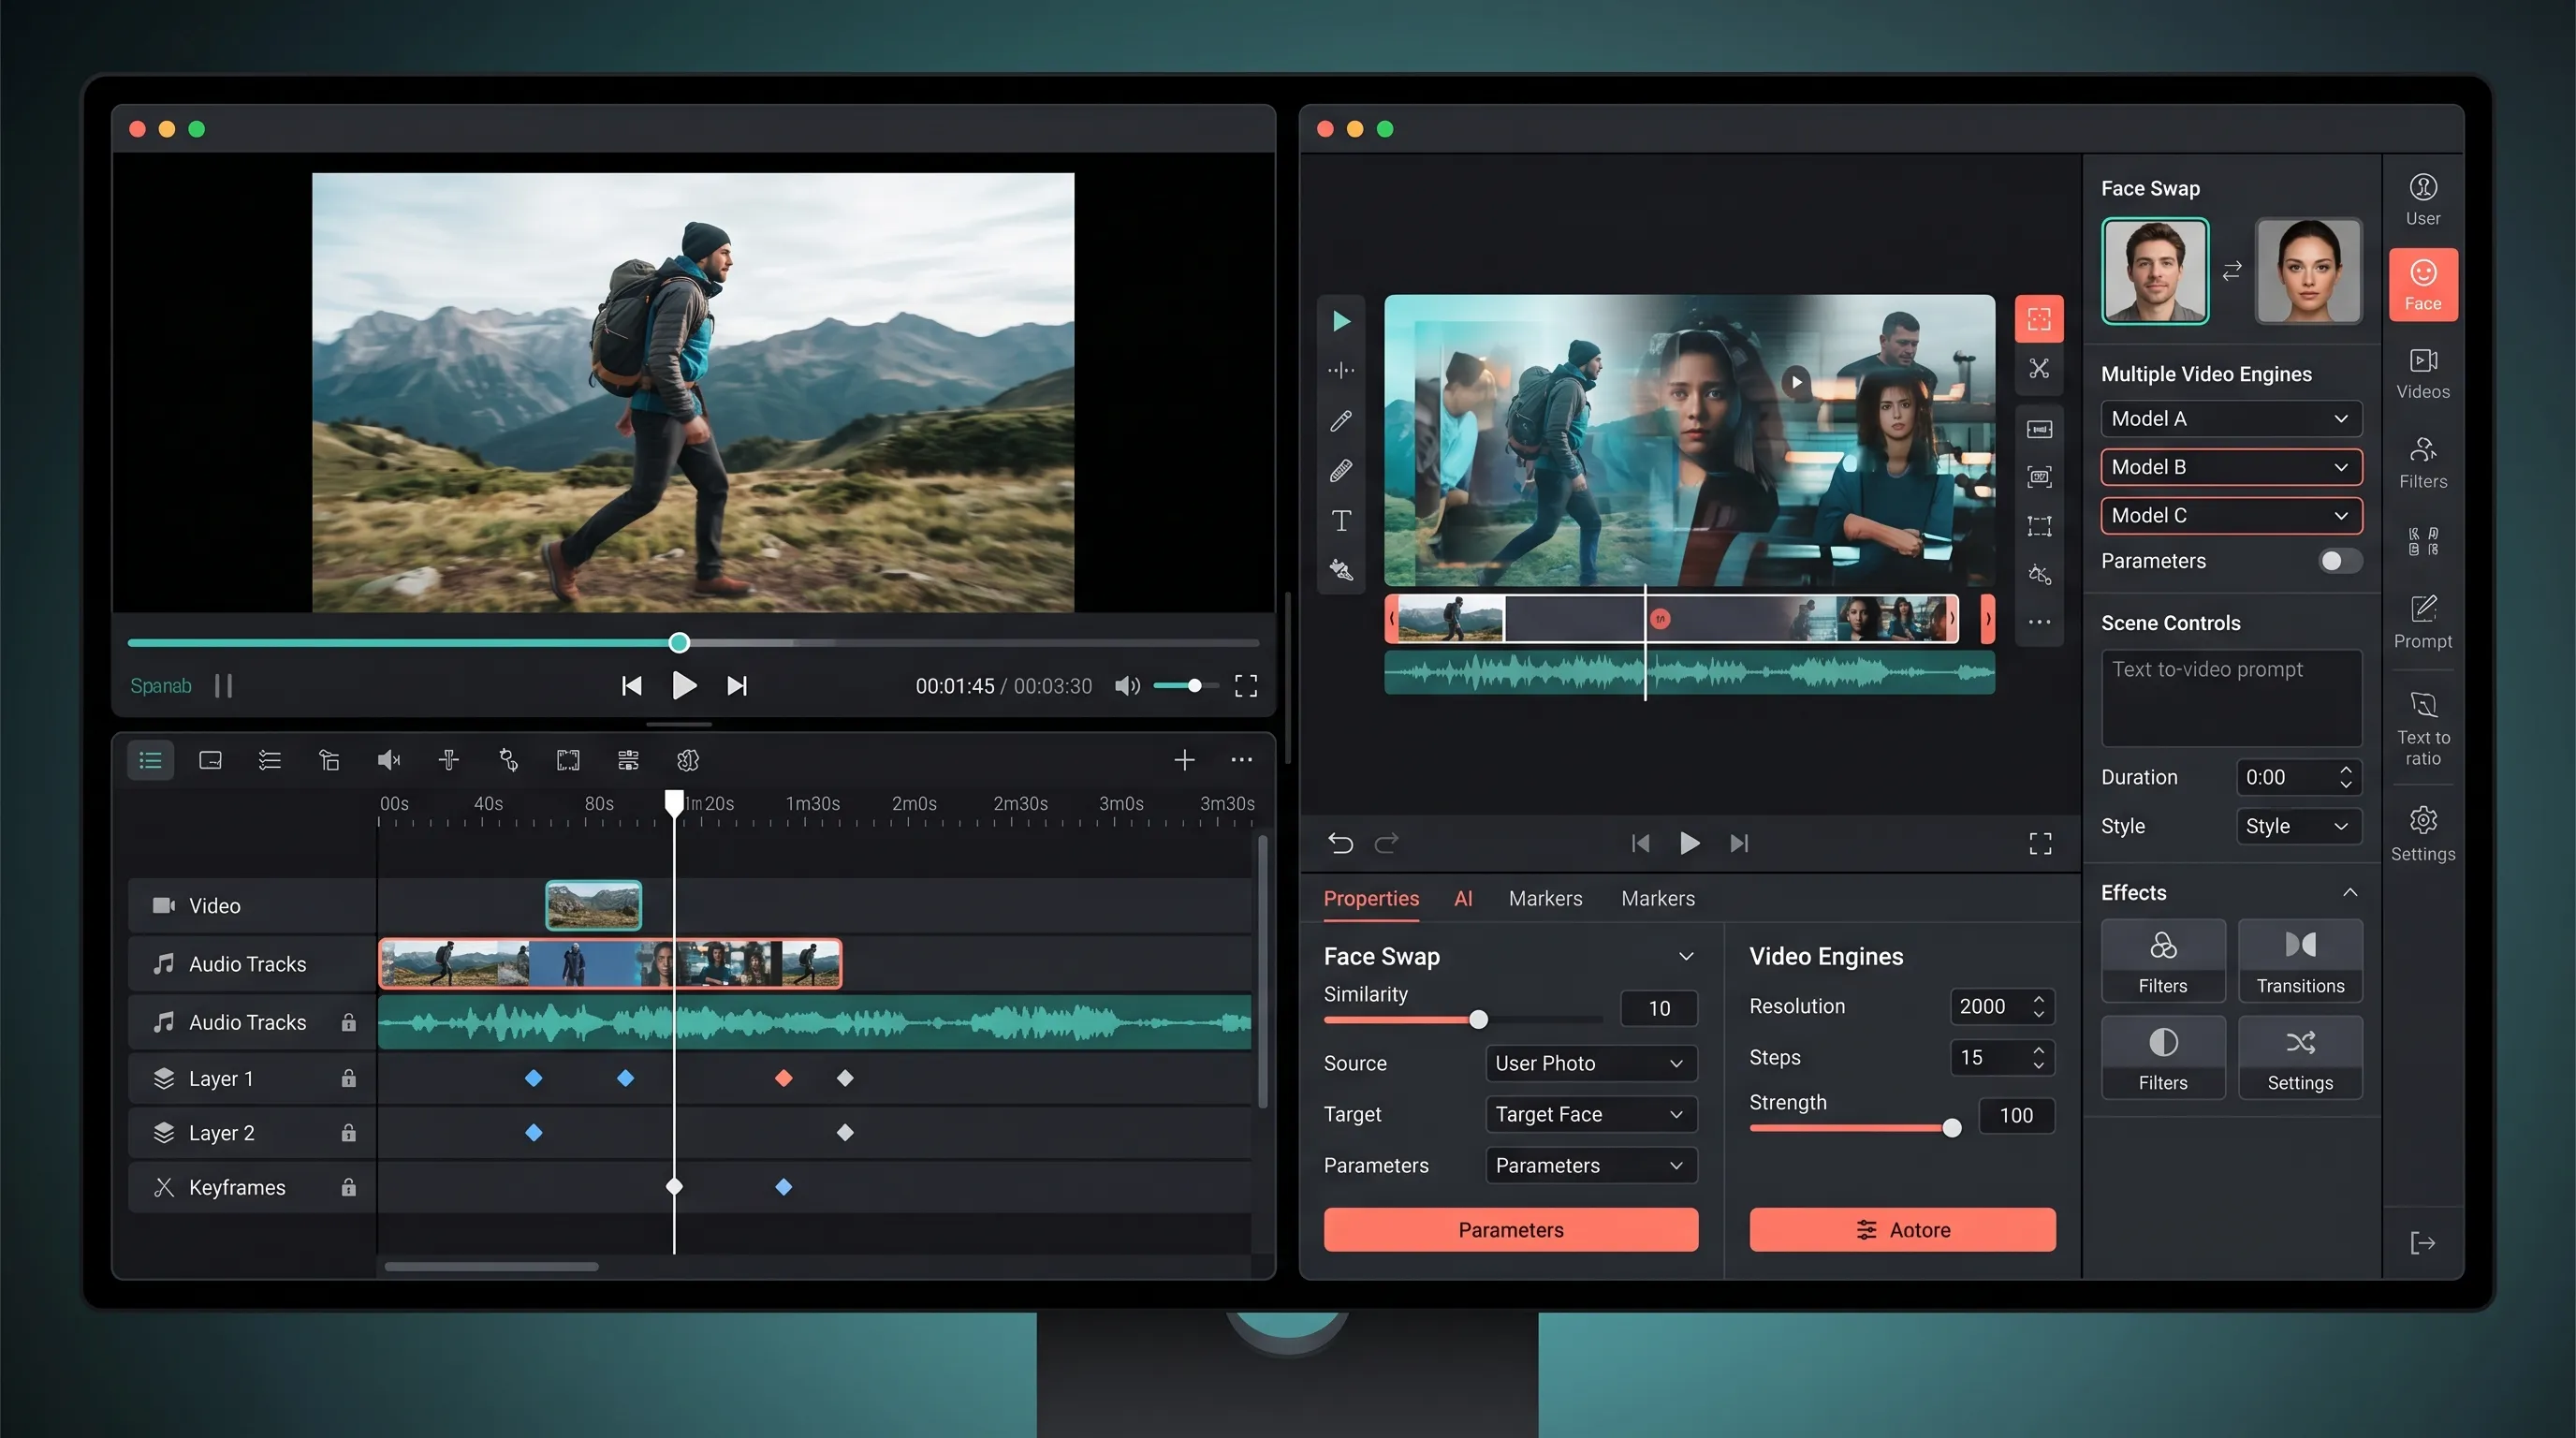Switch to the Properties tab
Image resolution: width=2576 pixels, height=1438 pixels.
click(1370, 898)
